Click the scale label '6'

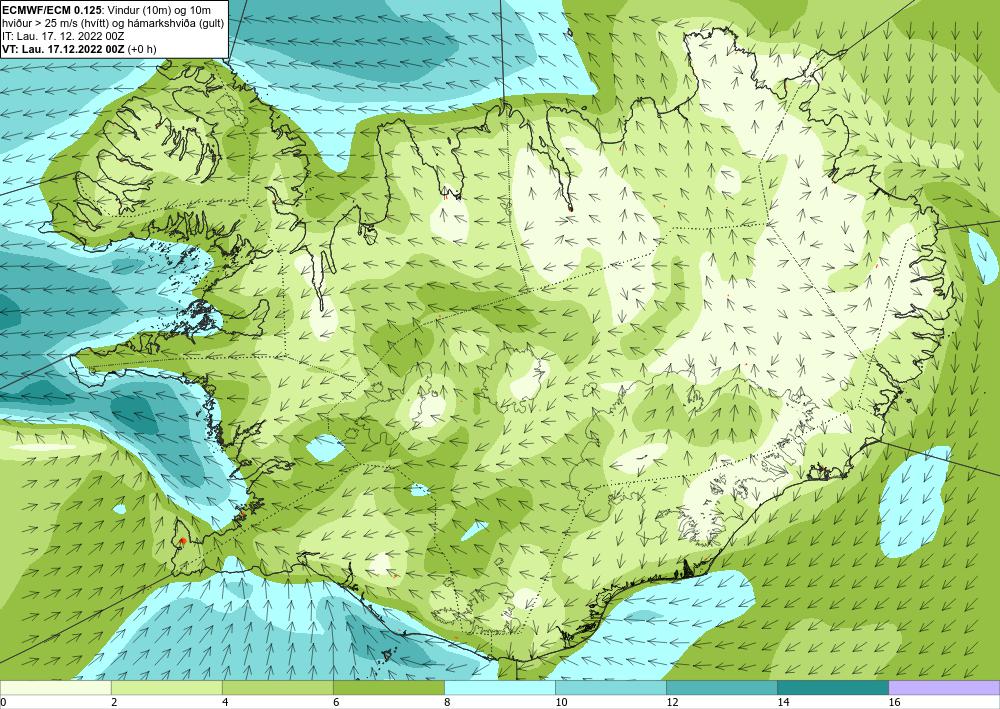click(x=336, y=703)
